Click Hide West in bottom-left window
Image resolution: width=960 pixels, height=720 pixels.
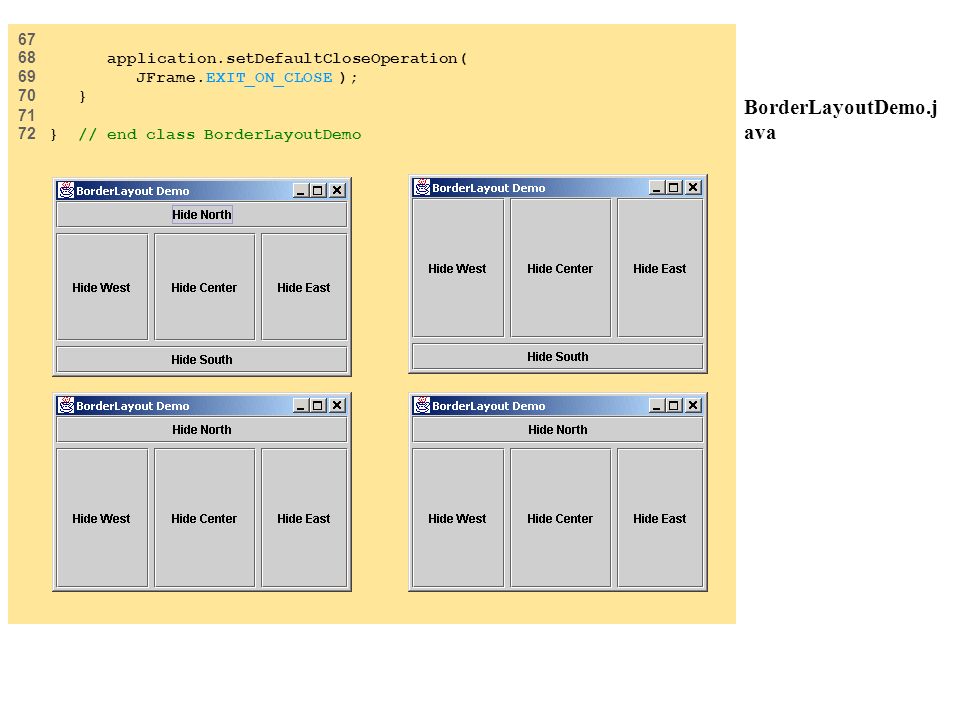102,518
